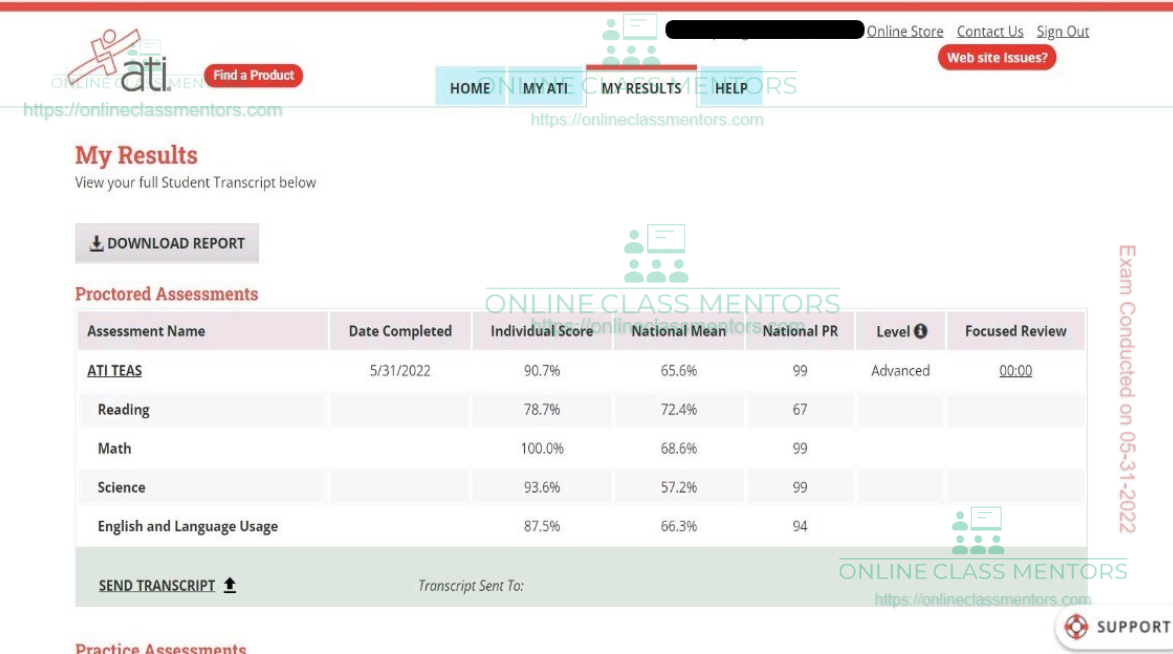Select the MY RESULTS tab
Image resolution: width=1173 pixels, height=654 pixels.
click(x=641, y=88)
